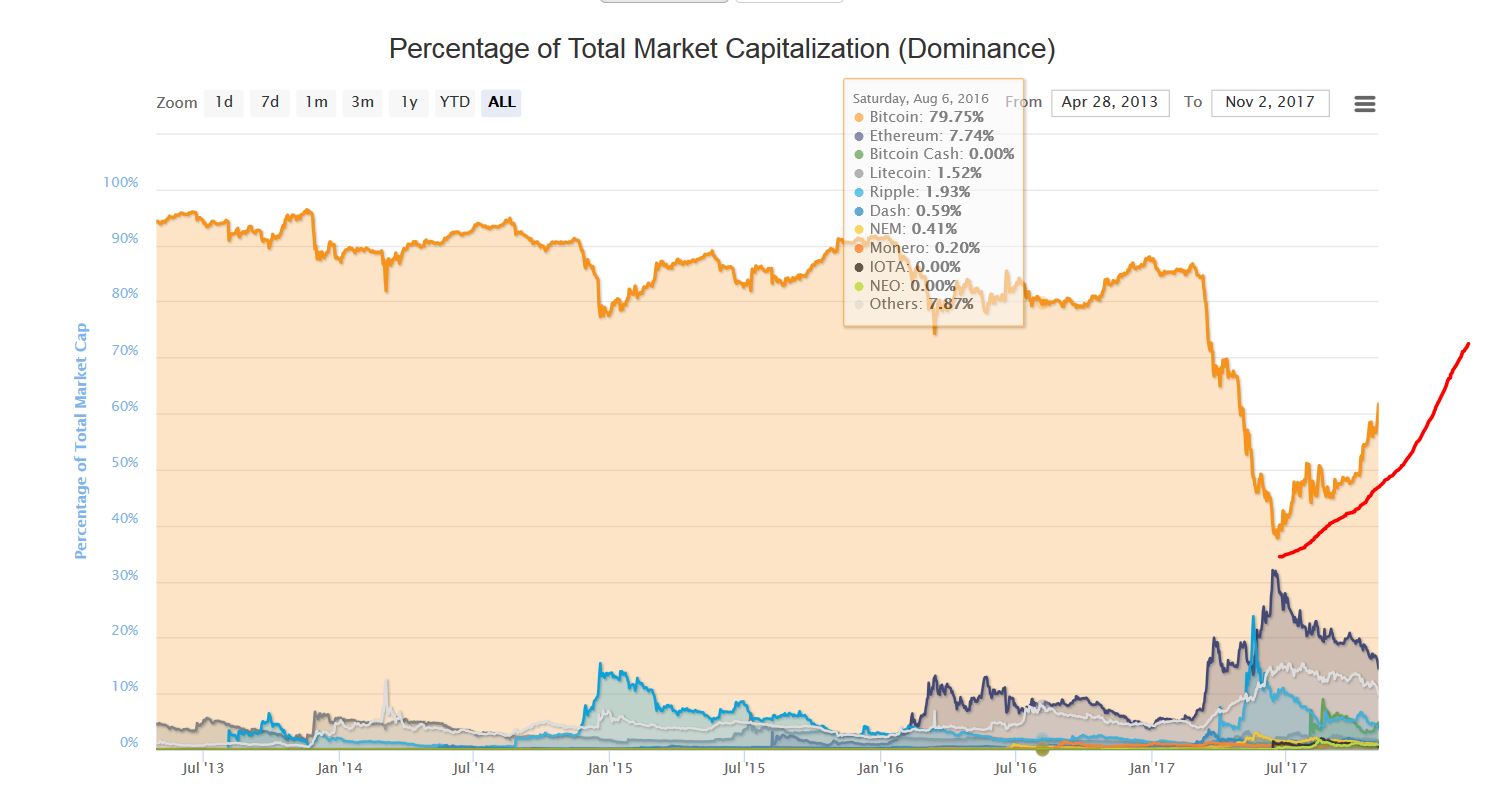The image size is (1496, 795).
Task: Click the IOTA legend marker dot
Action: (858, 266)
